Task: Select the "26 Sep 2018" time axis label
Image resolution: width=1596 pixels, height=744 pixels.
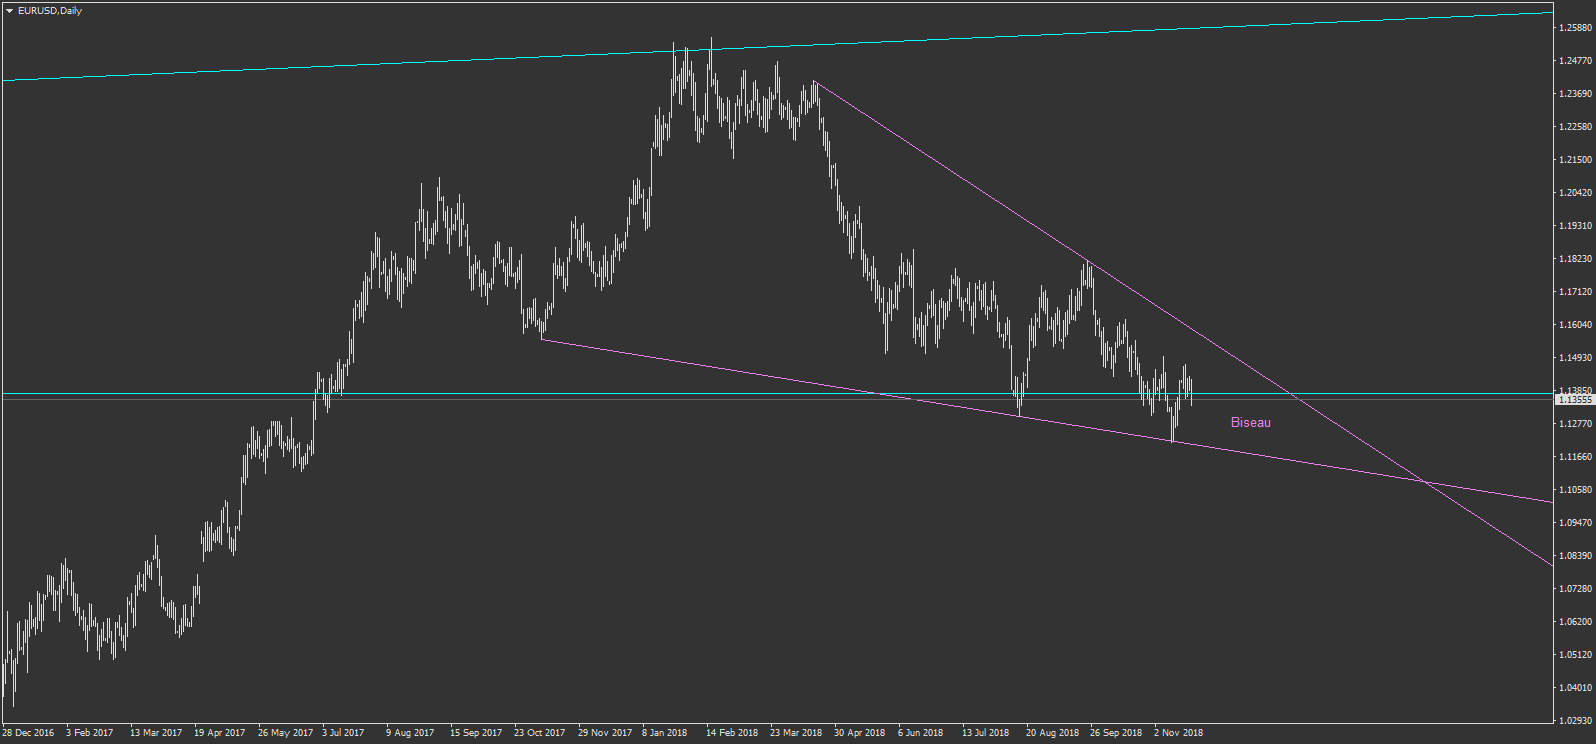Action: (x=1116, y=733)
